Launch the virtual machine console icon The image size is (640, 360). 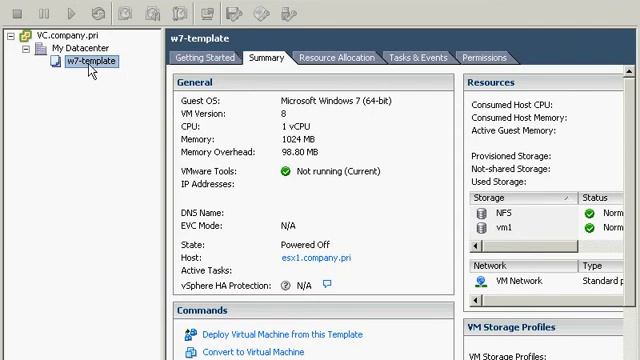pyautogui.click(x=207, y=14)
